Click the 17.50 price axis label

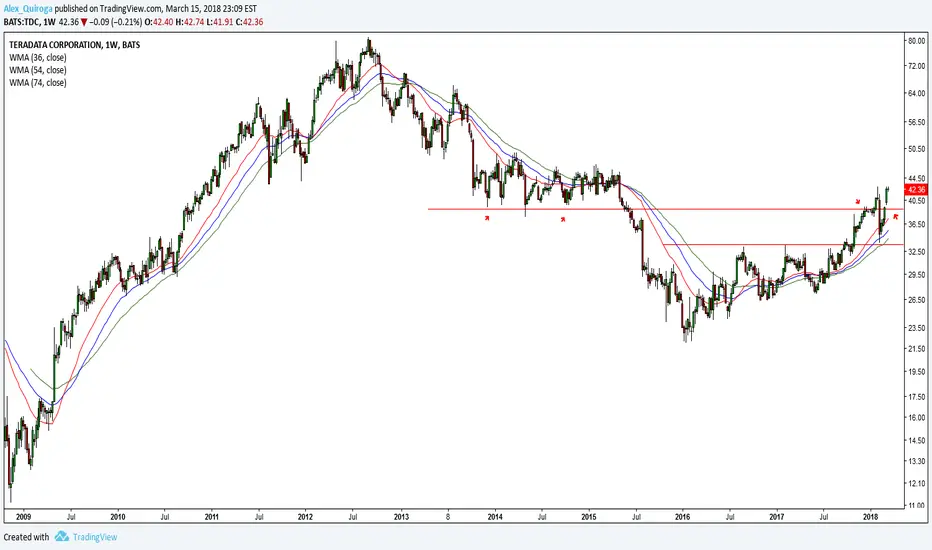pyautogui.click(x=917, y=397)
